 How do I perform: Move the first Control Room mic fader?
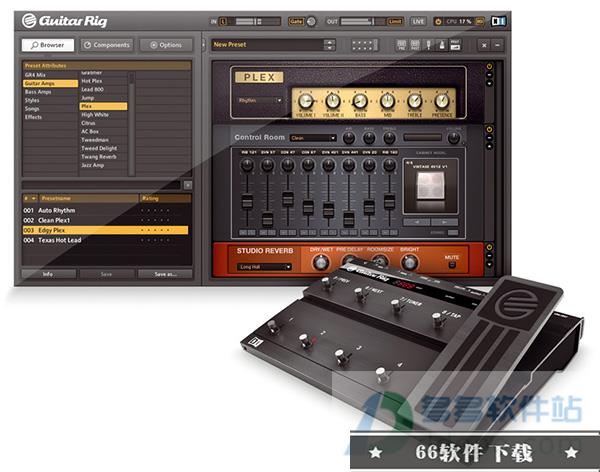(247, 201)
